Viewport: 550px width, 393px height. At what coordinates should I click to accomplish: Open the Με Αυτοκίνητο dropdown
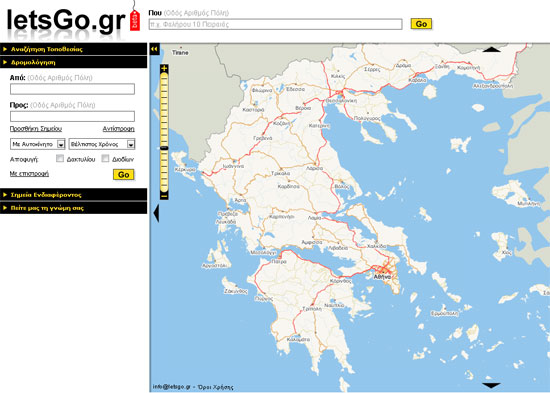38,144
